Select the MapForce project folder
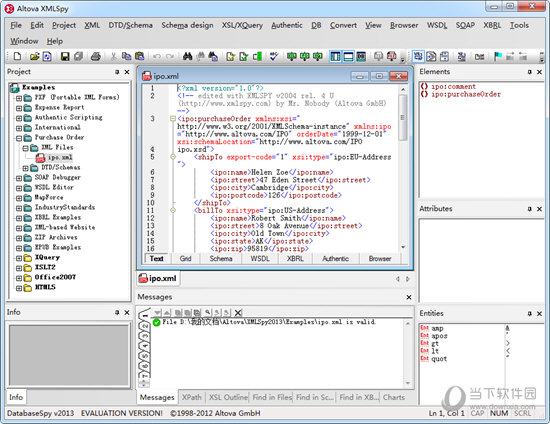 pos(48,197)
